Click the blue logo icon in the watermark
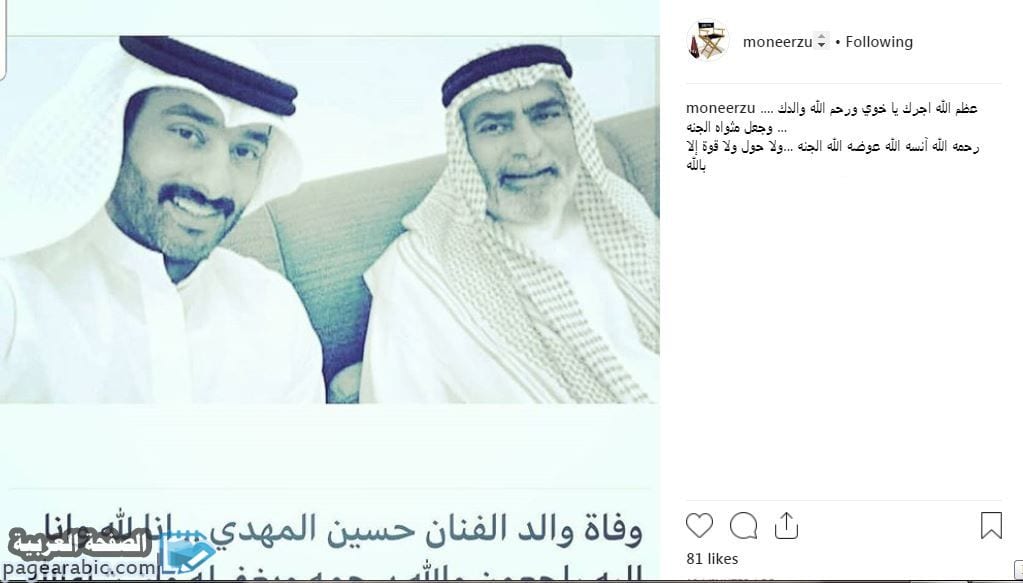The height and width of the screenshot is (583, 1023). (187, 554)
